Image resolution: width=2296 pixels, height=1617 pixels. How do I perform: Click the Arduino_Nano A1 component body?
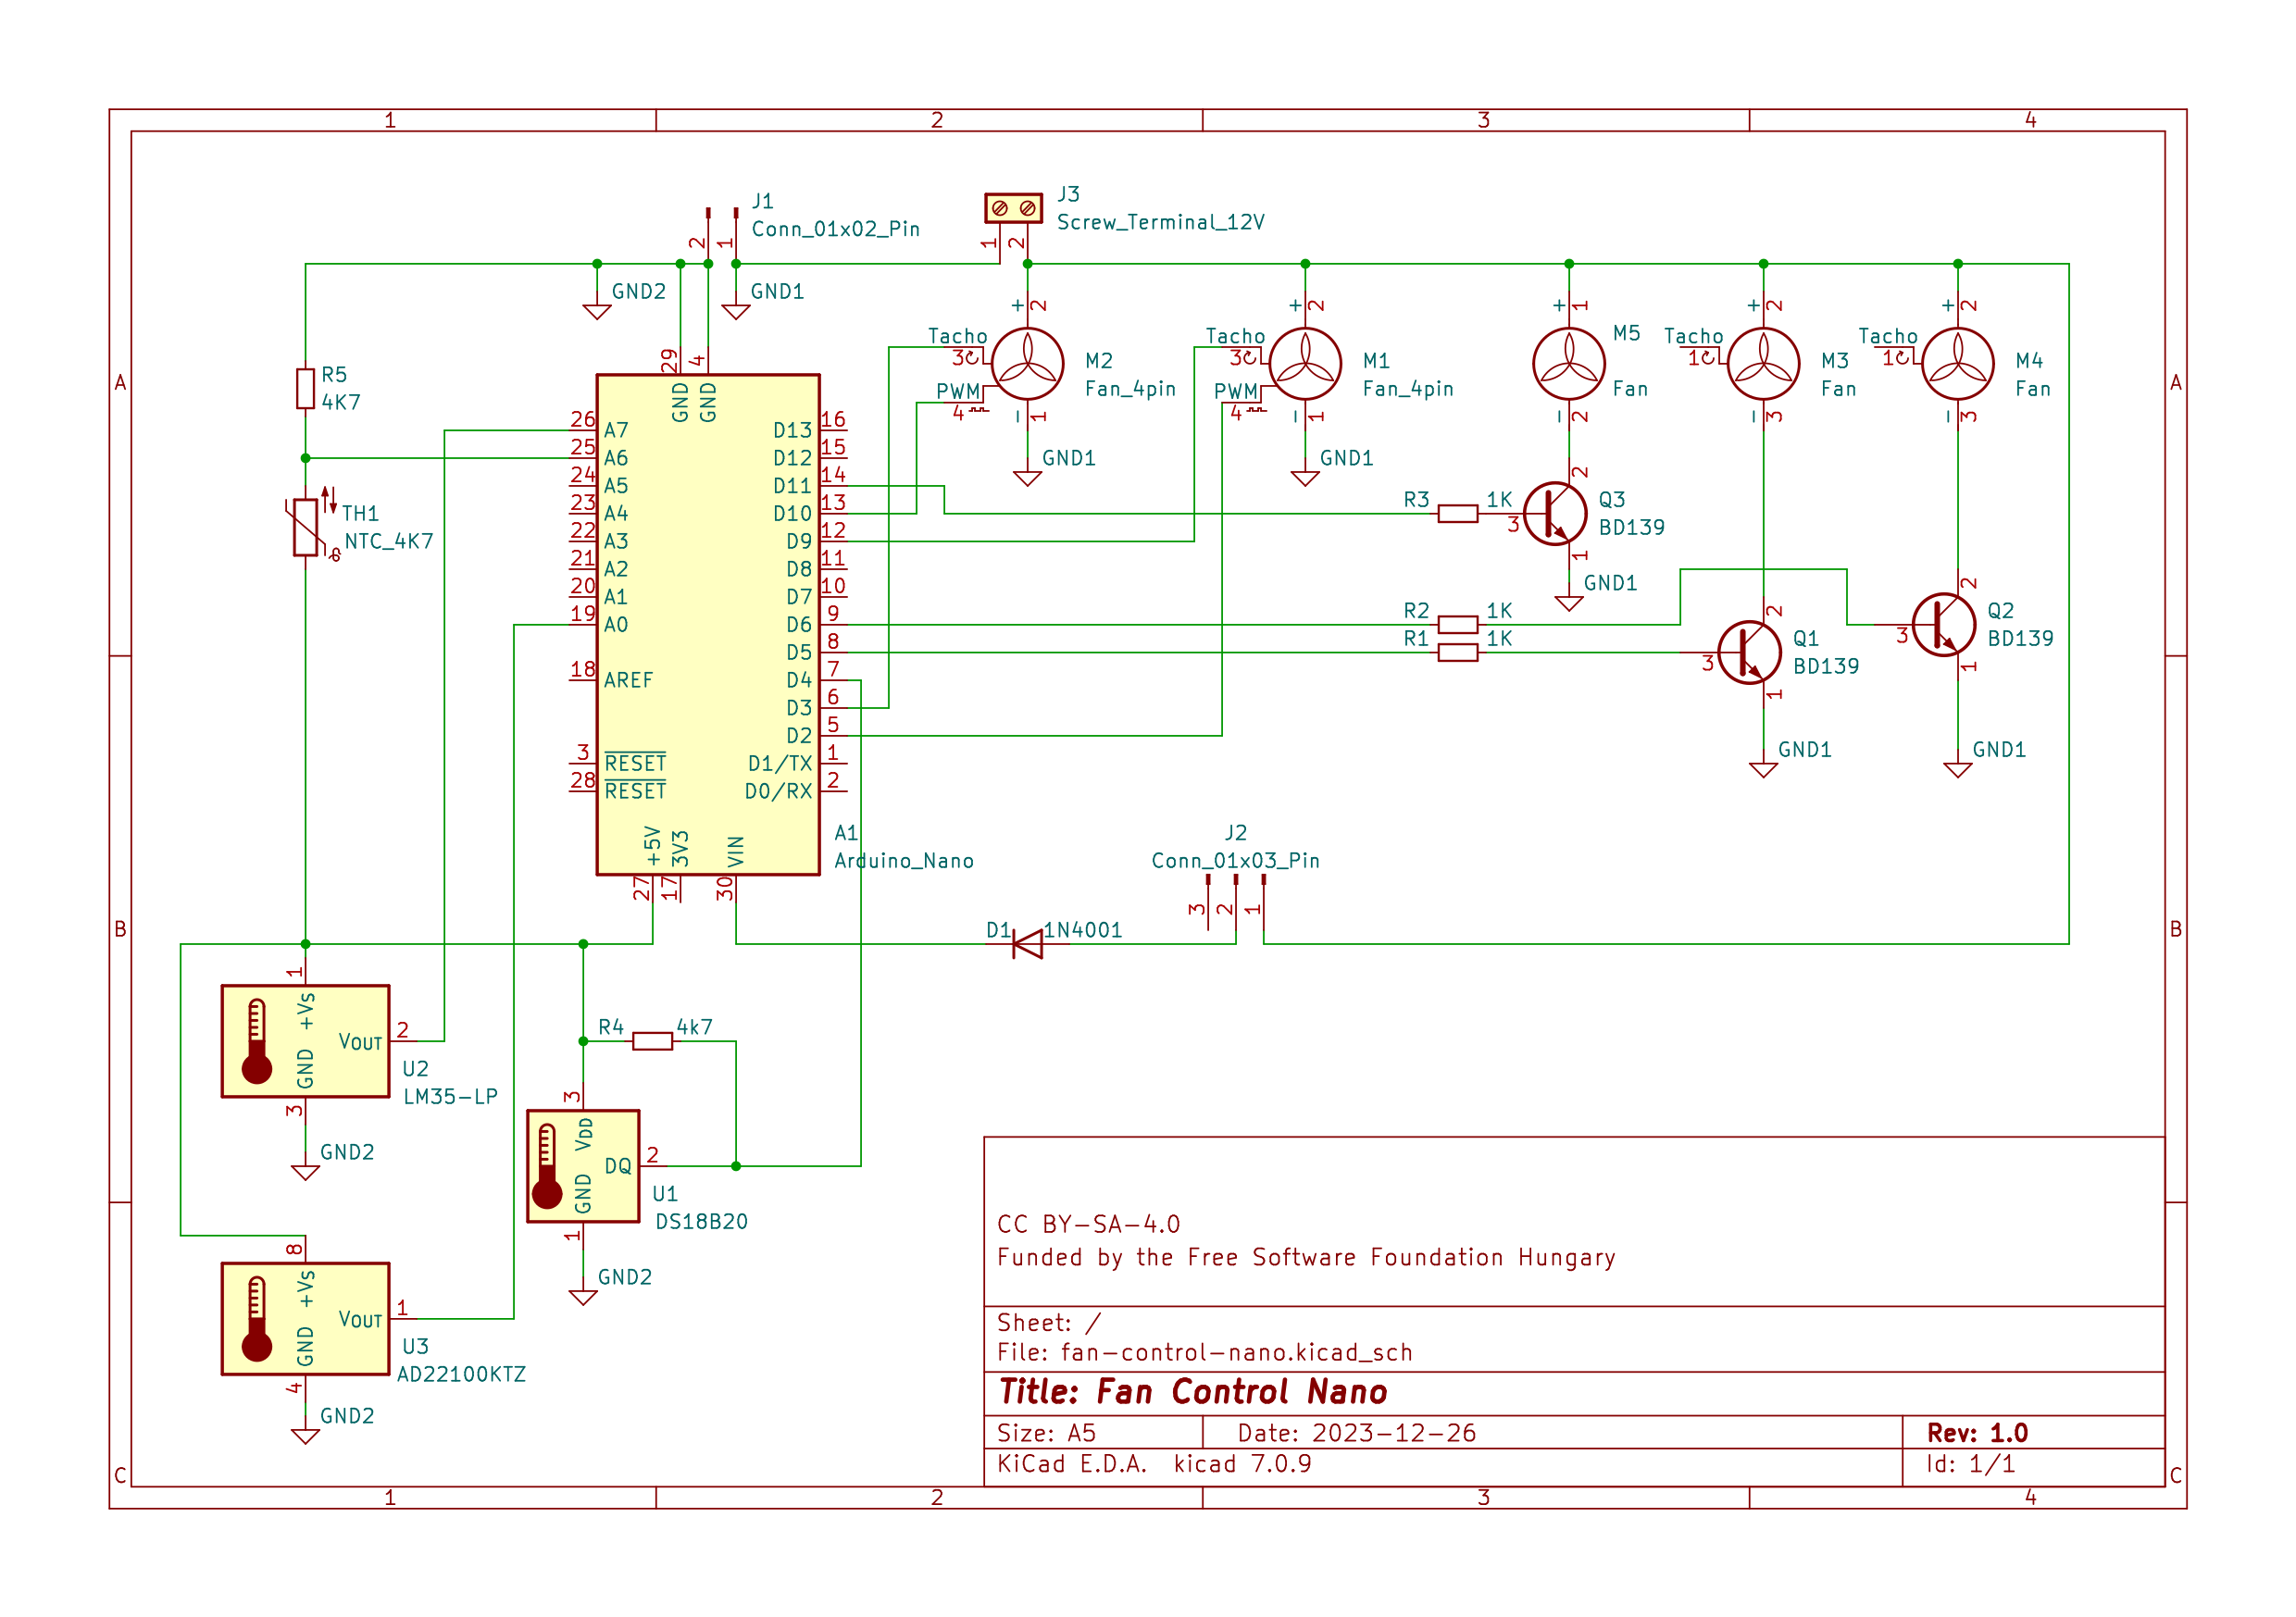[707, 624]
